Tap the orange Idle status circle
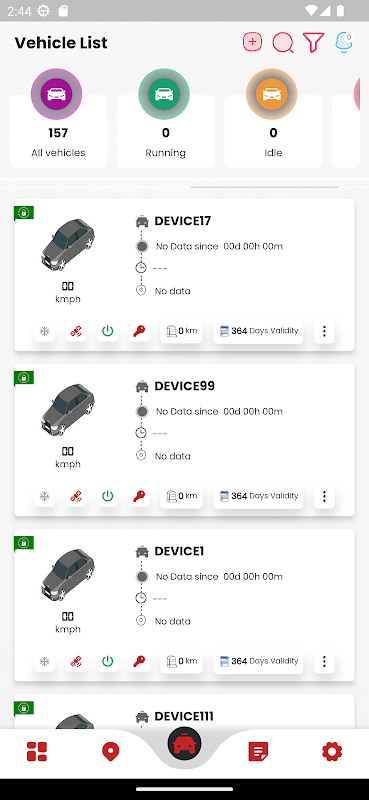This screenshot has width=369, height=800. click(x=272, y=94)
